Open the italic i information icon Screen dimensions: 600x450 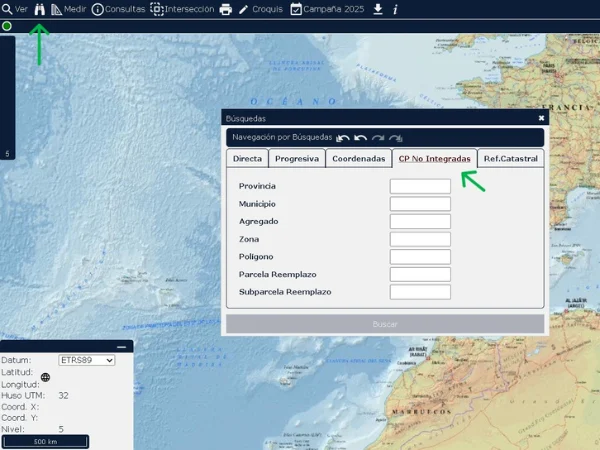(395, 9)
